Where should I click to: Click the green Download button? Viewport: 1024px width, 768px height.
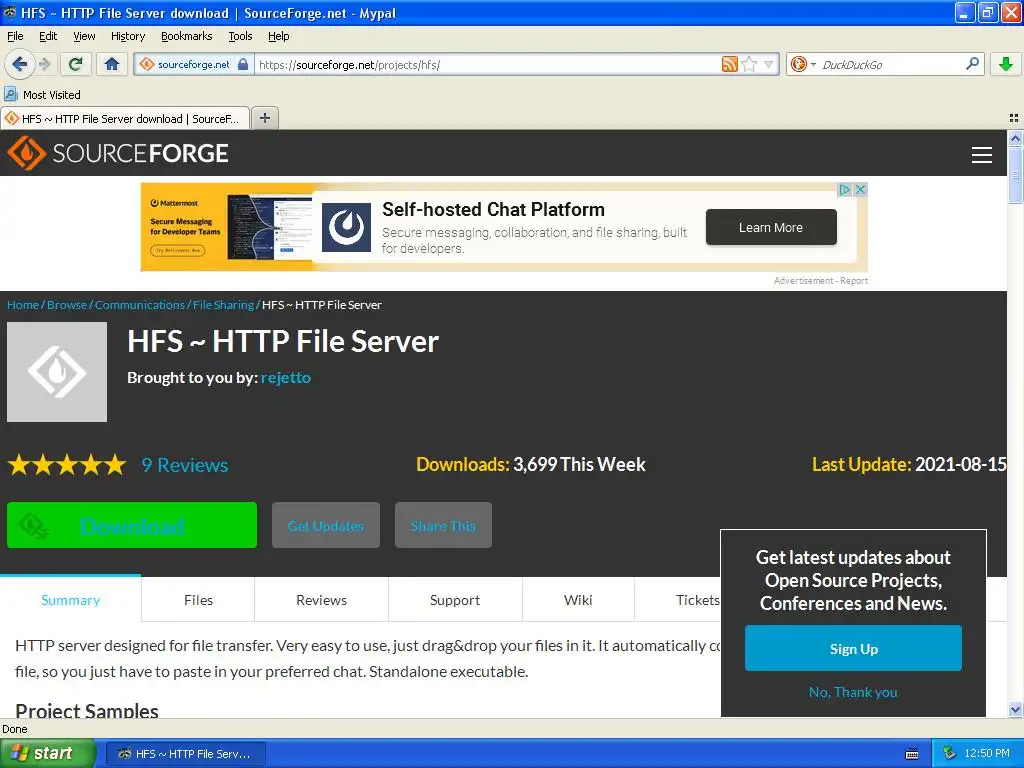click(x=132, y=525)
